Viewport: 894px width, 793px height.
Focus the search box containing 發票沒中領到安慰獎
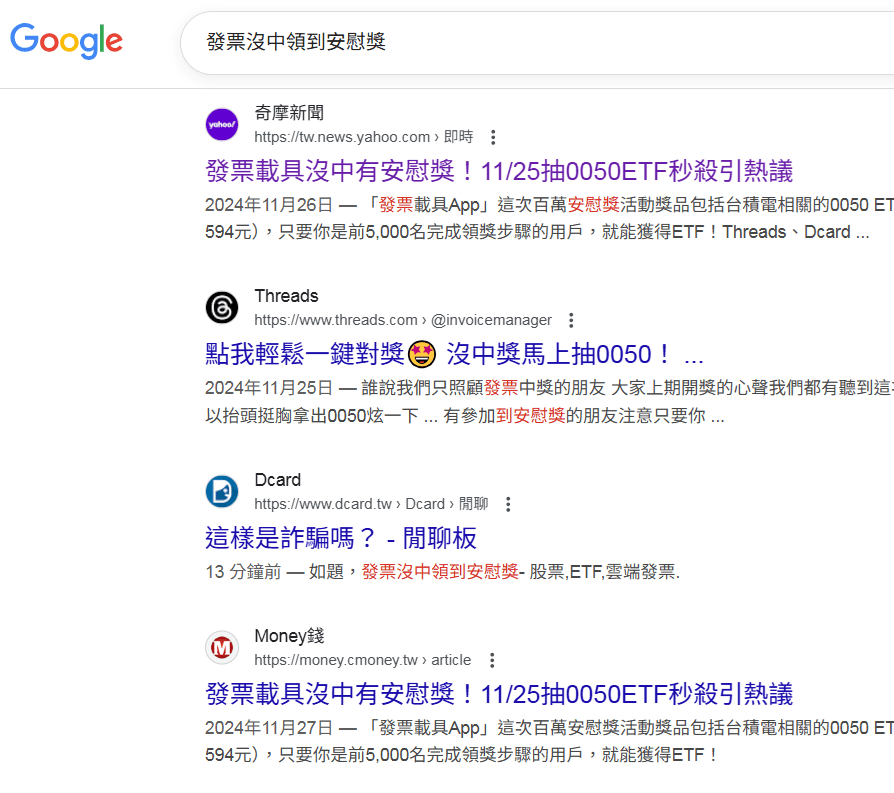(x=537, y=42)
